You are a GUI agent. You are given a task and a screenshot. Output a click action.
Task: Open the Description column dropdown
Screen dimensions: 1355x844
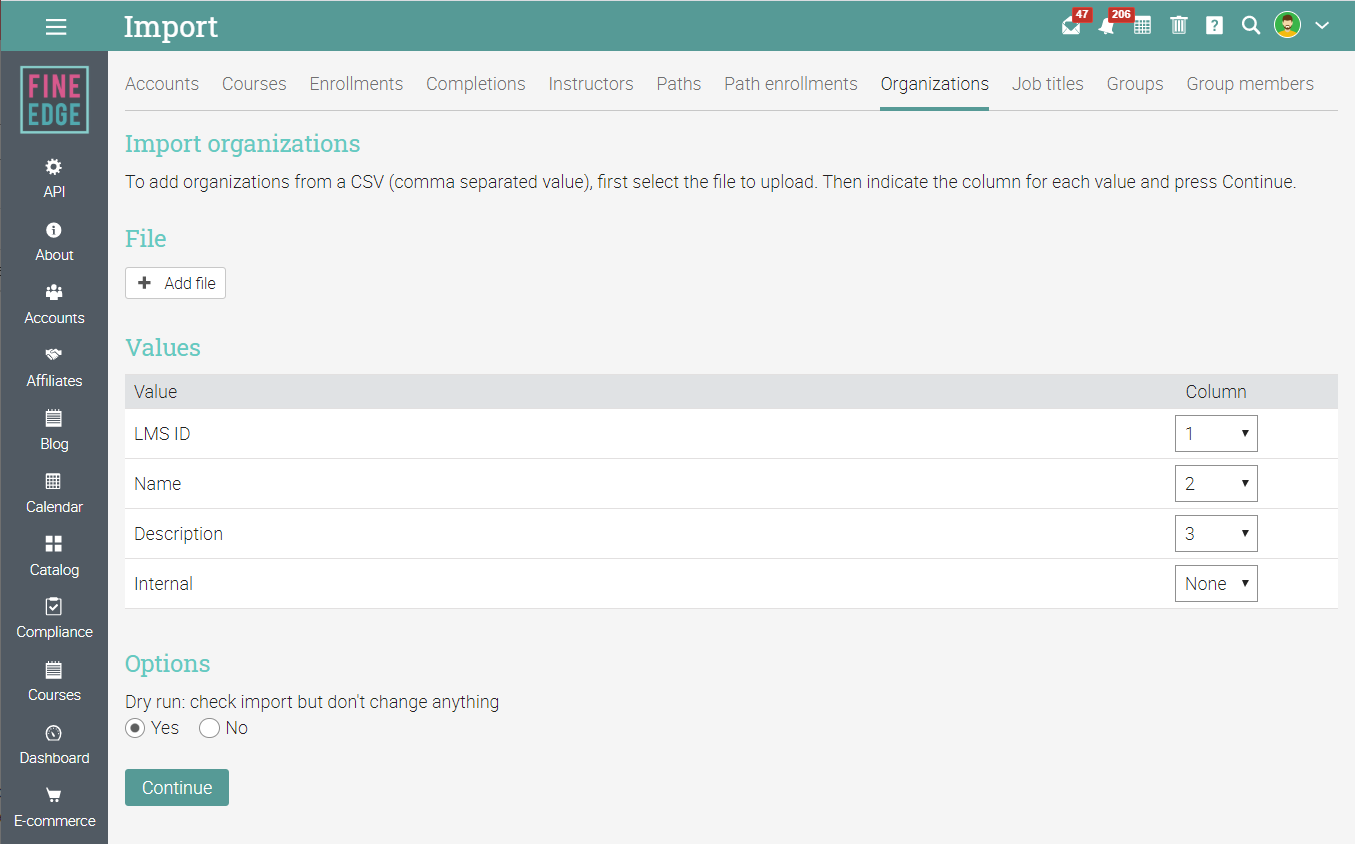[x=1216, y=534]
